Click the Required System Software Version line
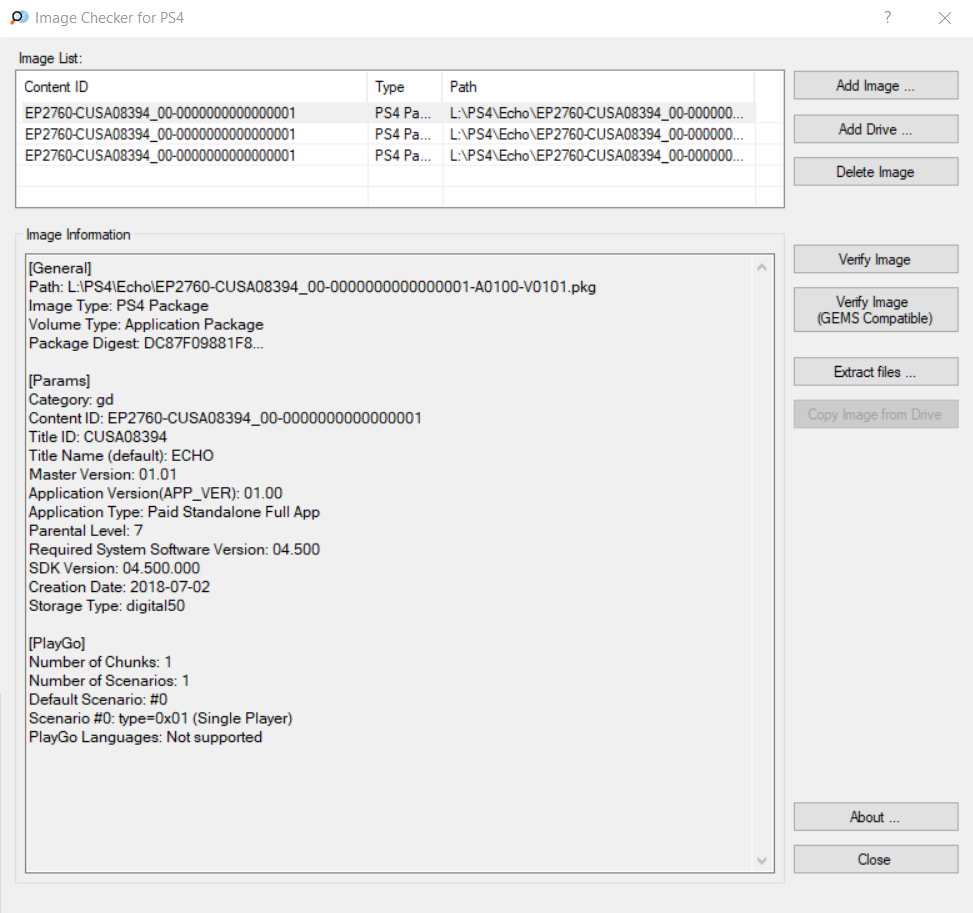Viewport: 973px width, 913px height. (174, 549)
